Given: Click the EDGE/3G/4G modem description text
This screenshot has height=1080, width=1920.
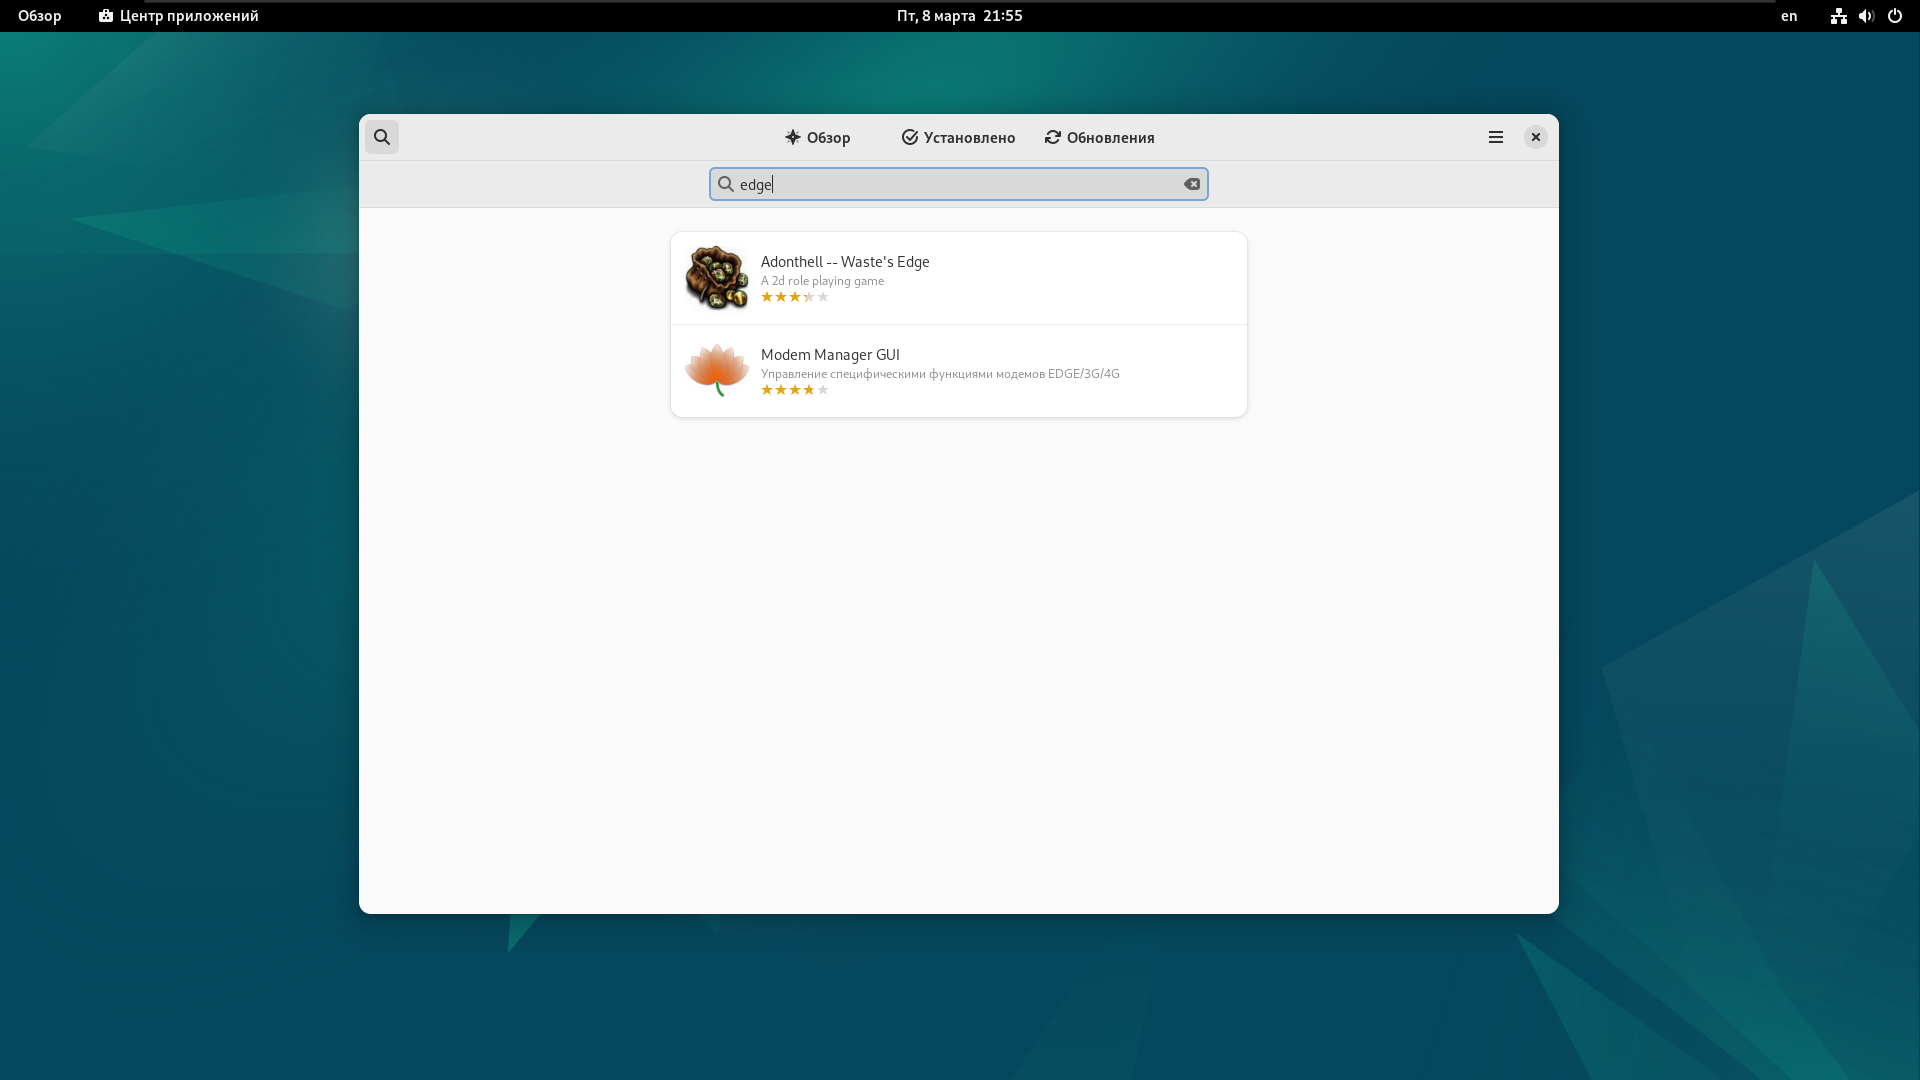Looking at the screenshot, I should [940, 374].
